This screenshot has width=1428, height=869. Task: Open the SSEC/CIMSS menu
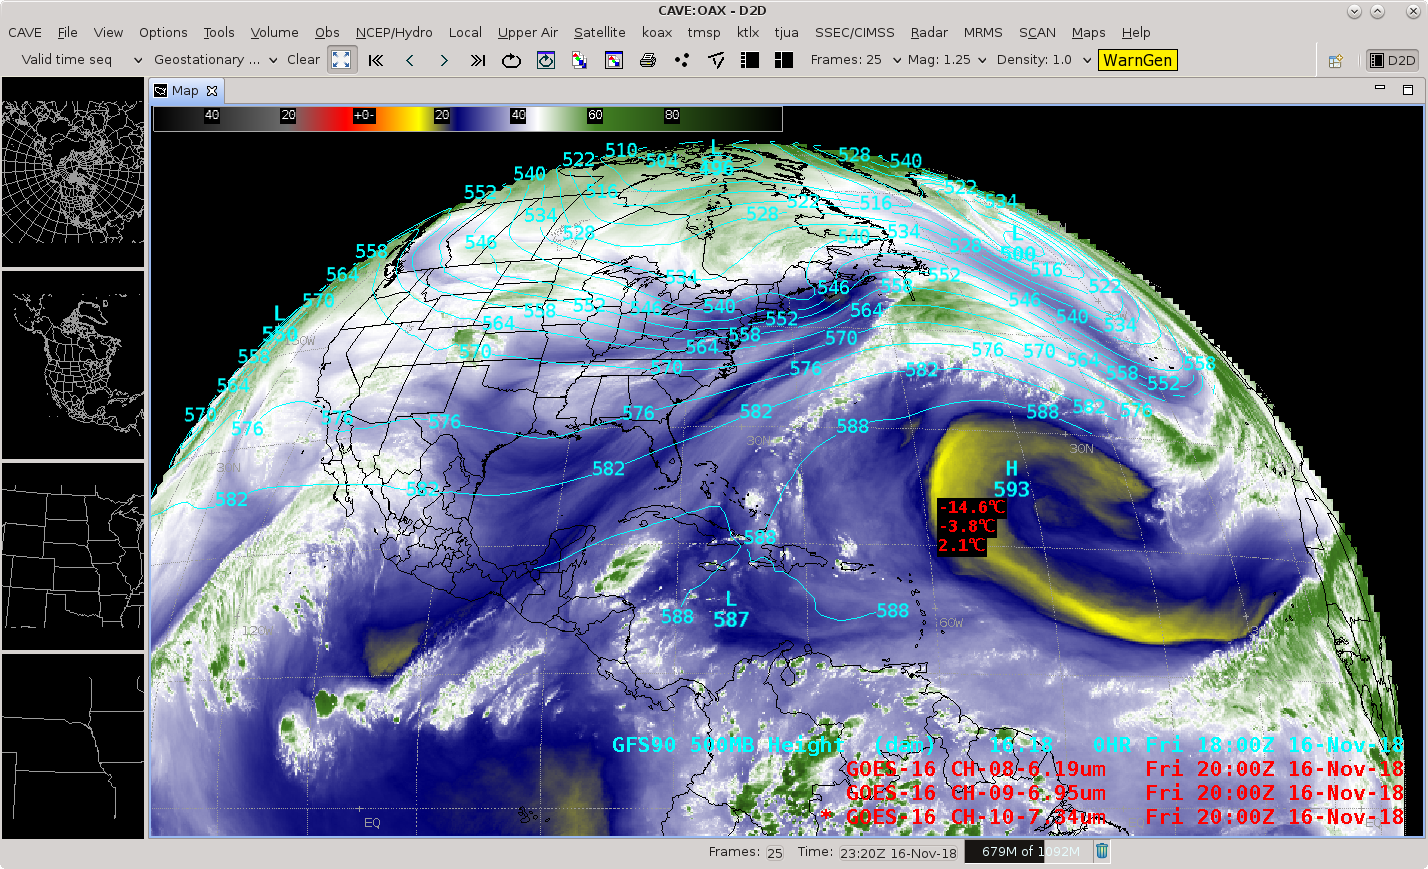coord(855,32)
